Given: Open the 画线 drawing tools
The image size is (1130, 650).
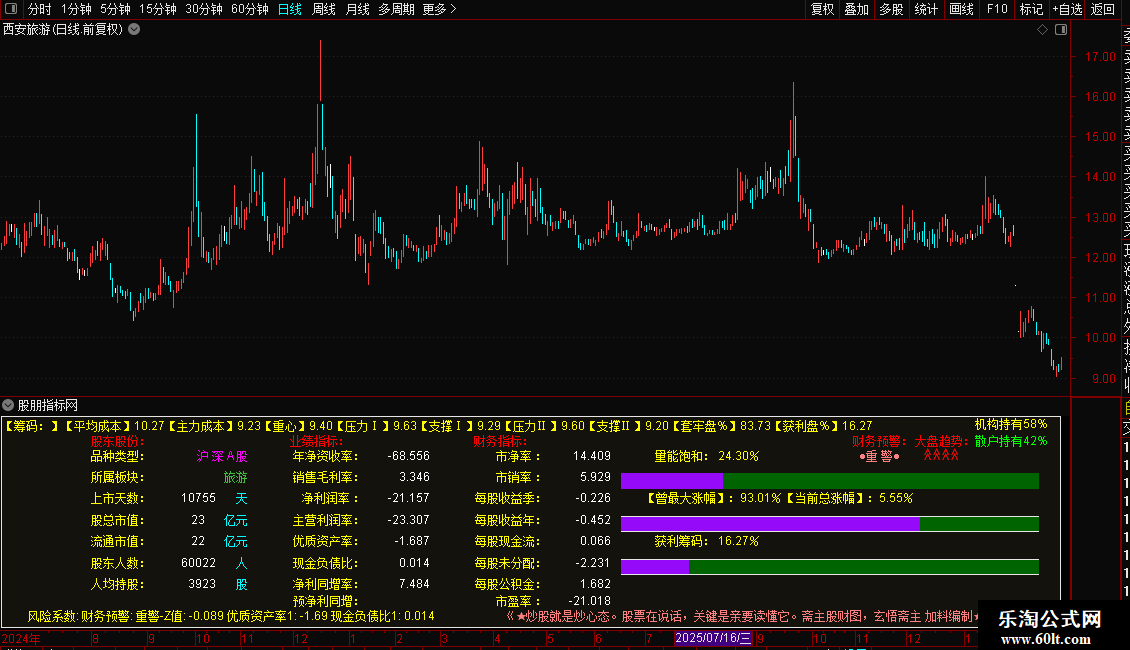Looking at the screenshot, I should (961, 9).
